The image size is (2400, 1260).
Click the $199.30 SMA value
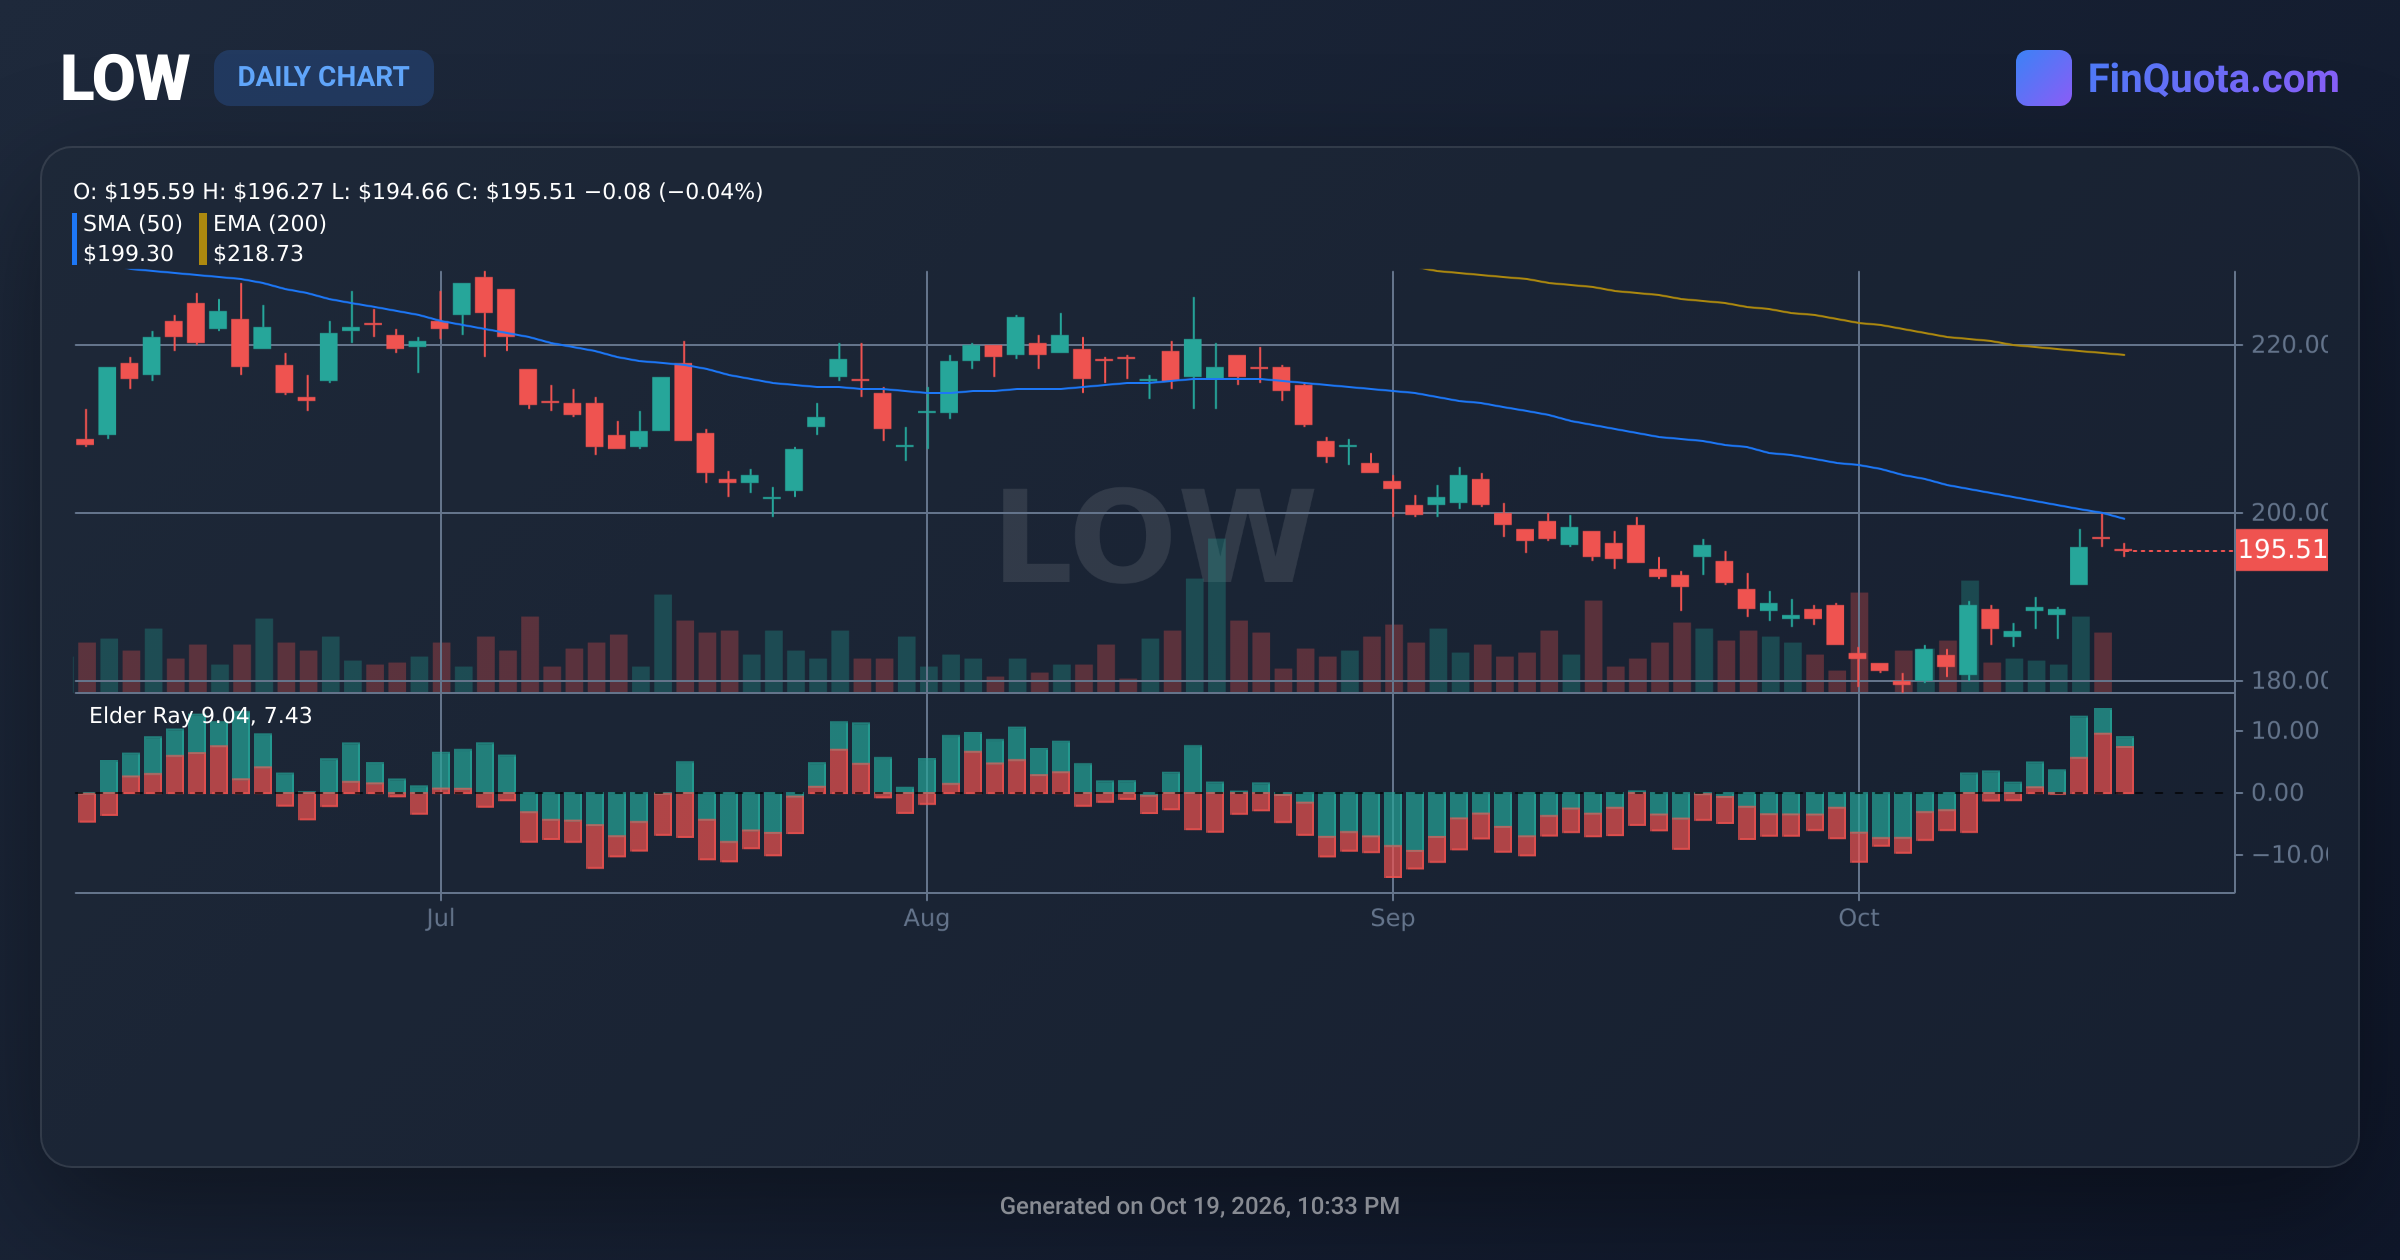pyautogui.click(x=128, y=253)
